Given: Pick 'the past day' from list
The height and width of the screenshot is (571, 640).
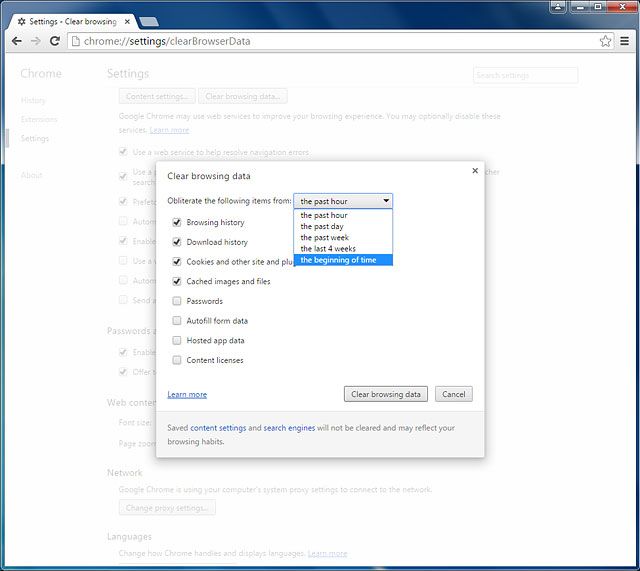Looking at the screenshot, I should click(322, 227).
